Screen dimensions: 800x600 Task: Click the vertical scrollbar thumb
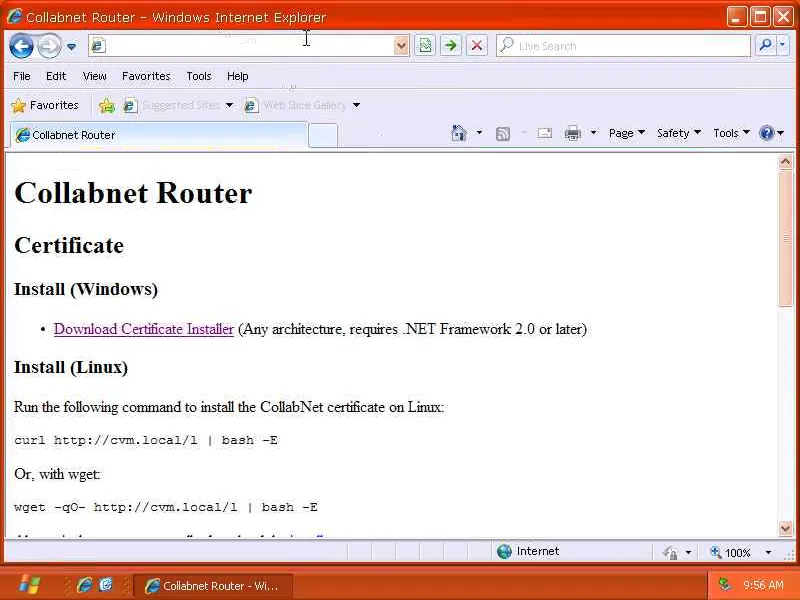(785, 239)
